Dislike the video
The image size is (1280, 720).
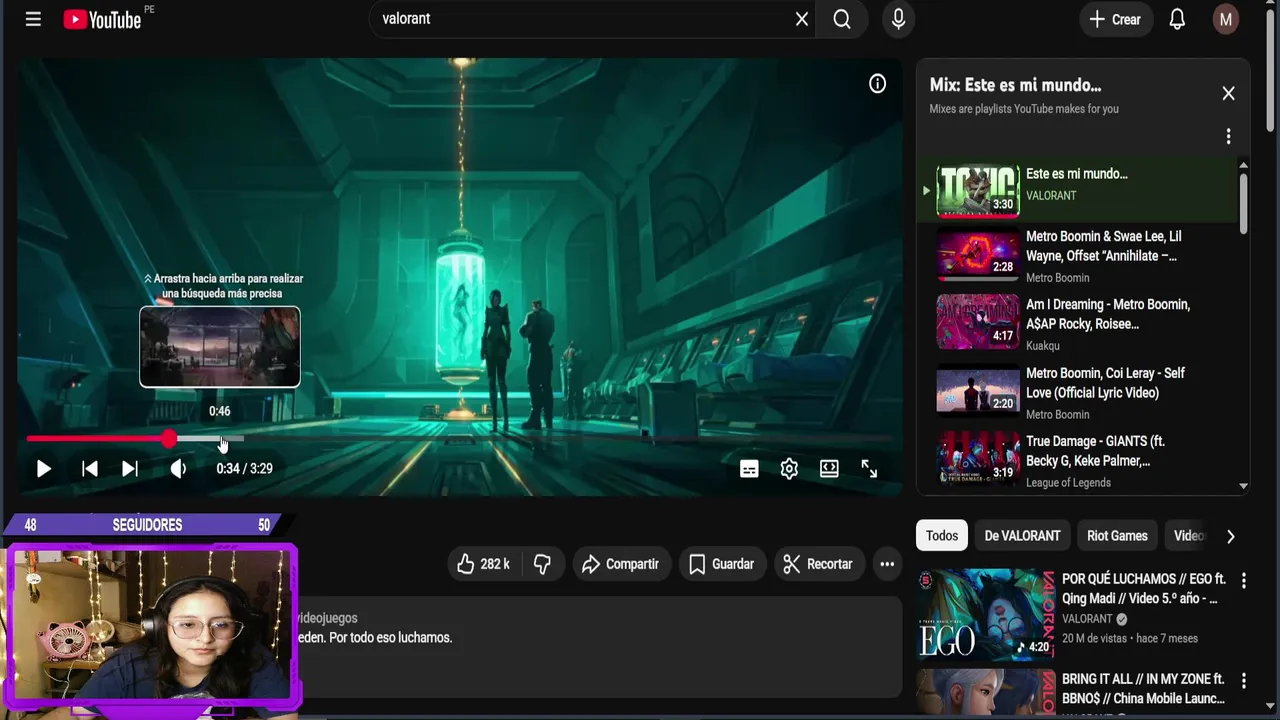coord(542,564)
